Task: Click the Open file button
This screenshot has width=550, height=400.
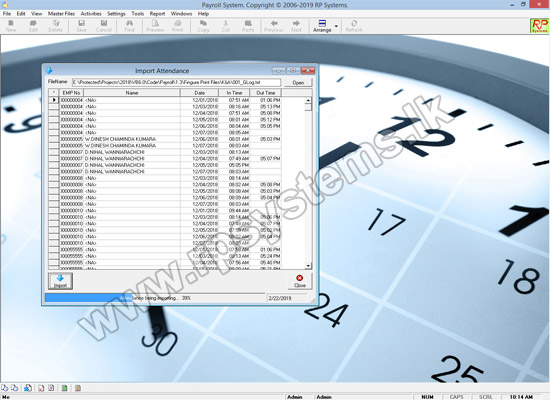Action: (x=298, y=83)
